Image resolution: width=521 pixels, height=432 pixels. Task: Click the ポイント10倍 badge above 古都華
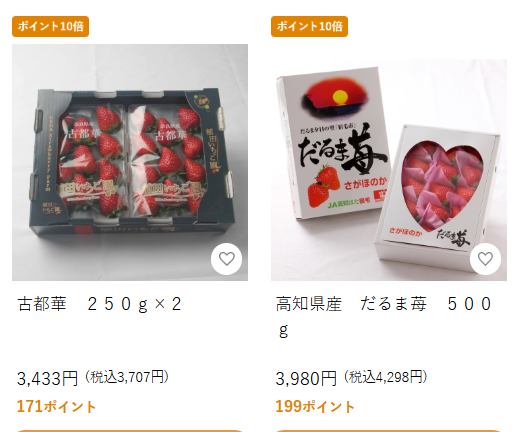coord(50,26)
